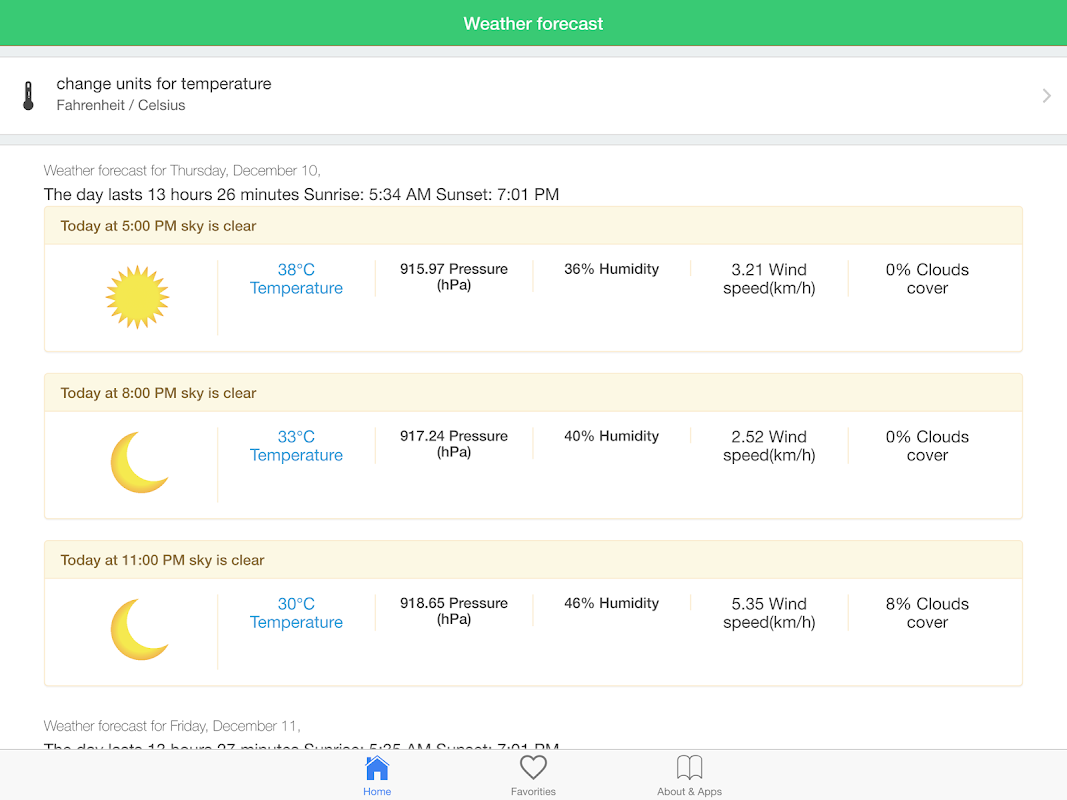The width and height of the screenshot is (1067, 800).
Task: Tap the Home house icon
Action: [377, 768]
